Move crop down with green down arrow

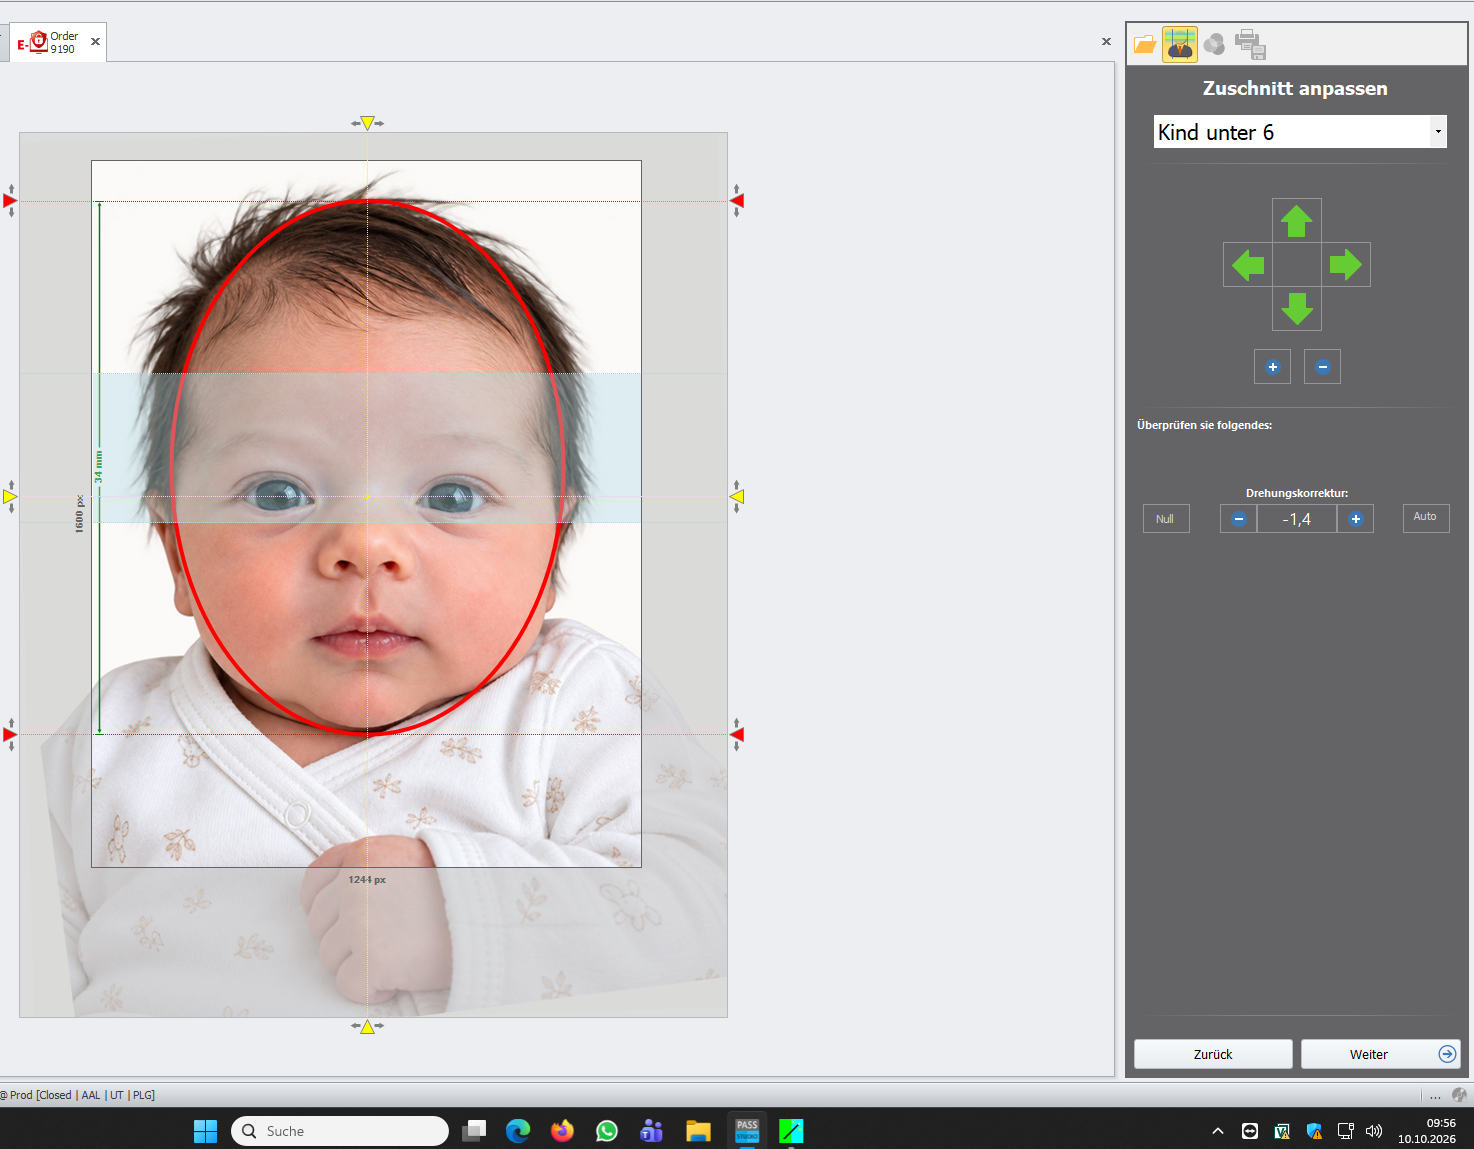coord(1297,308)
